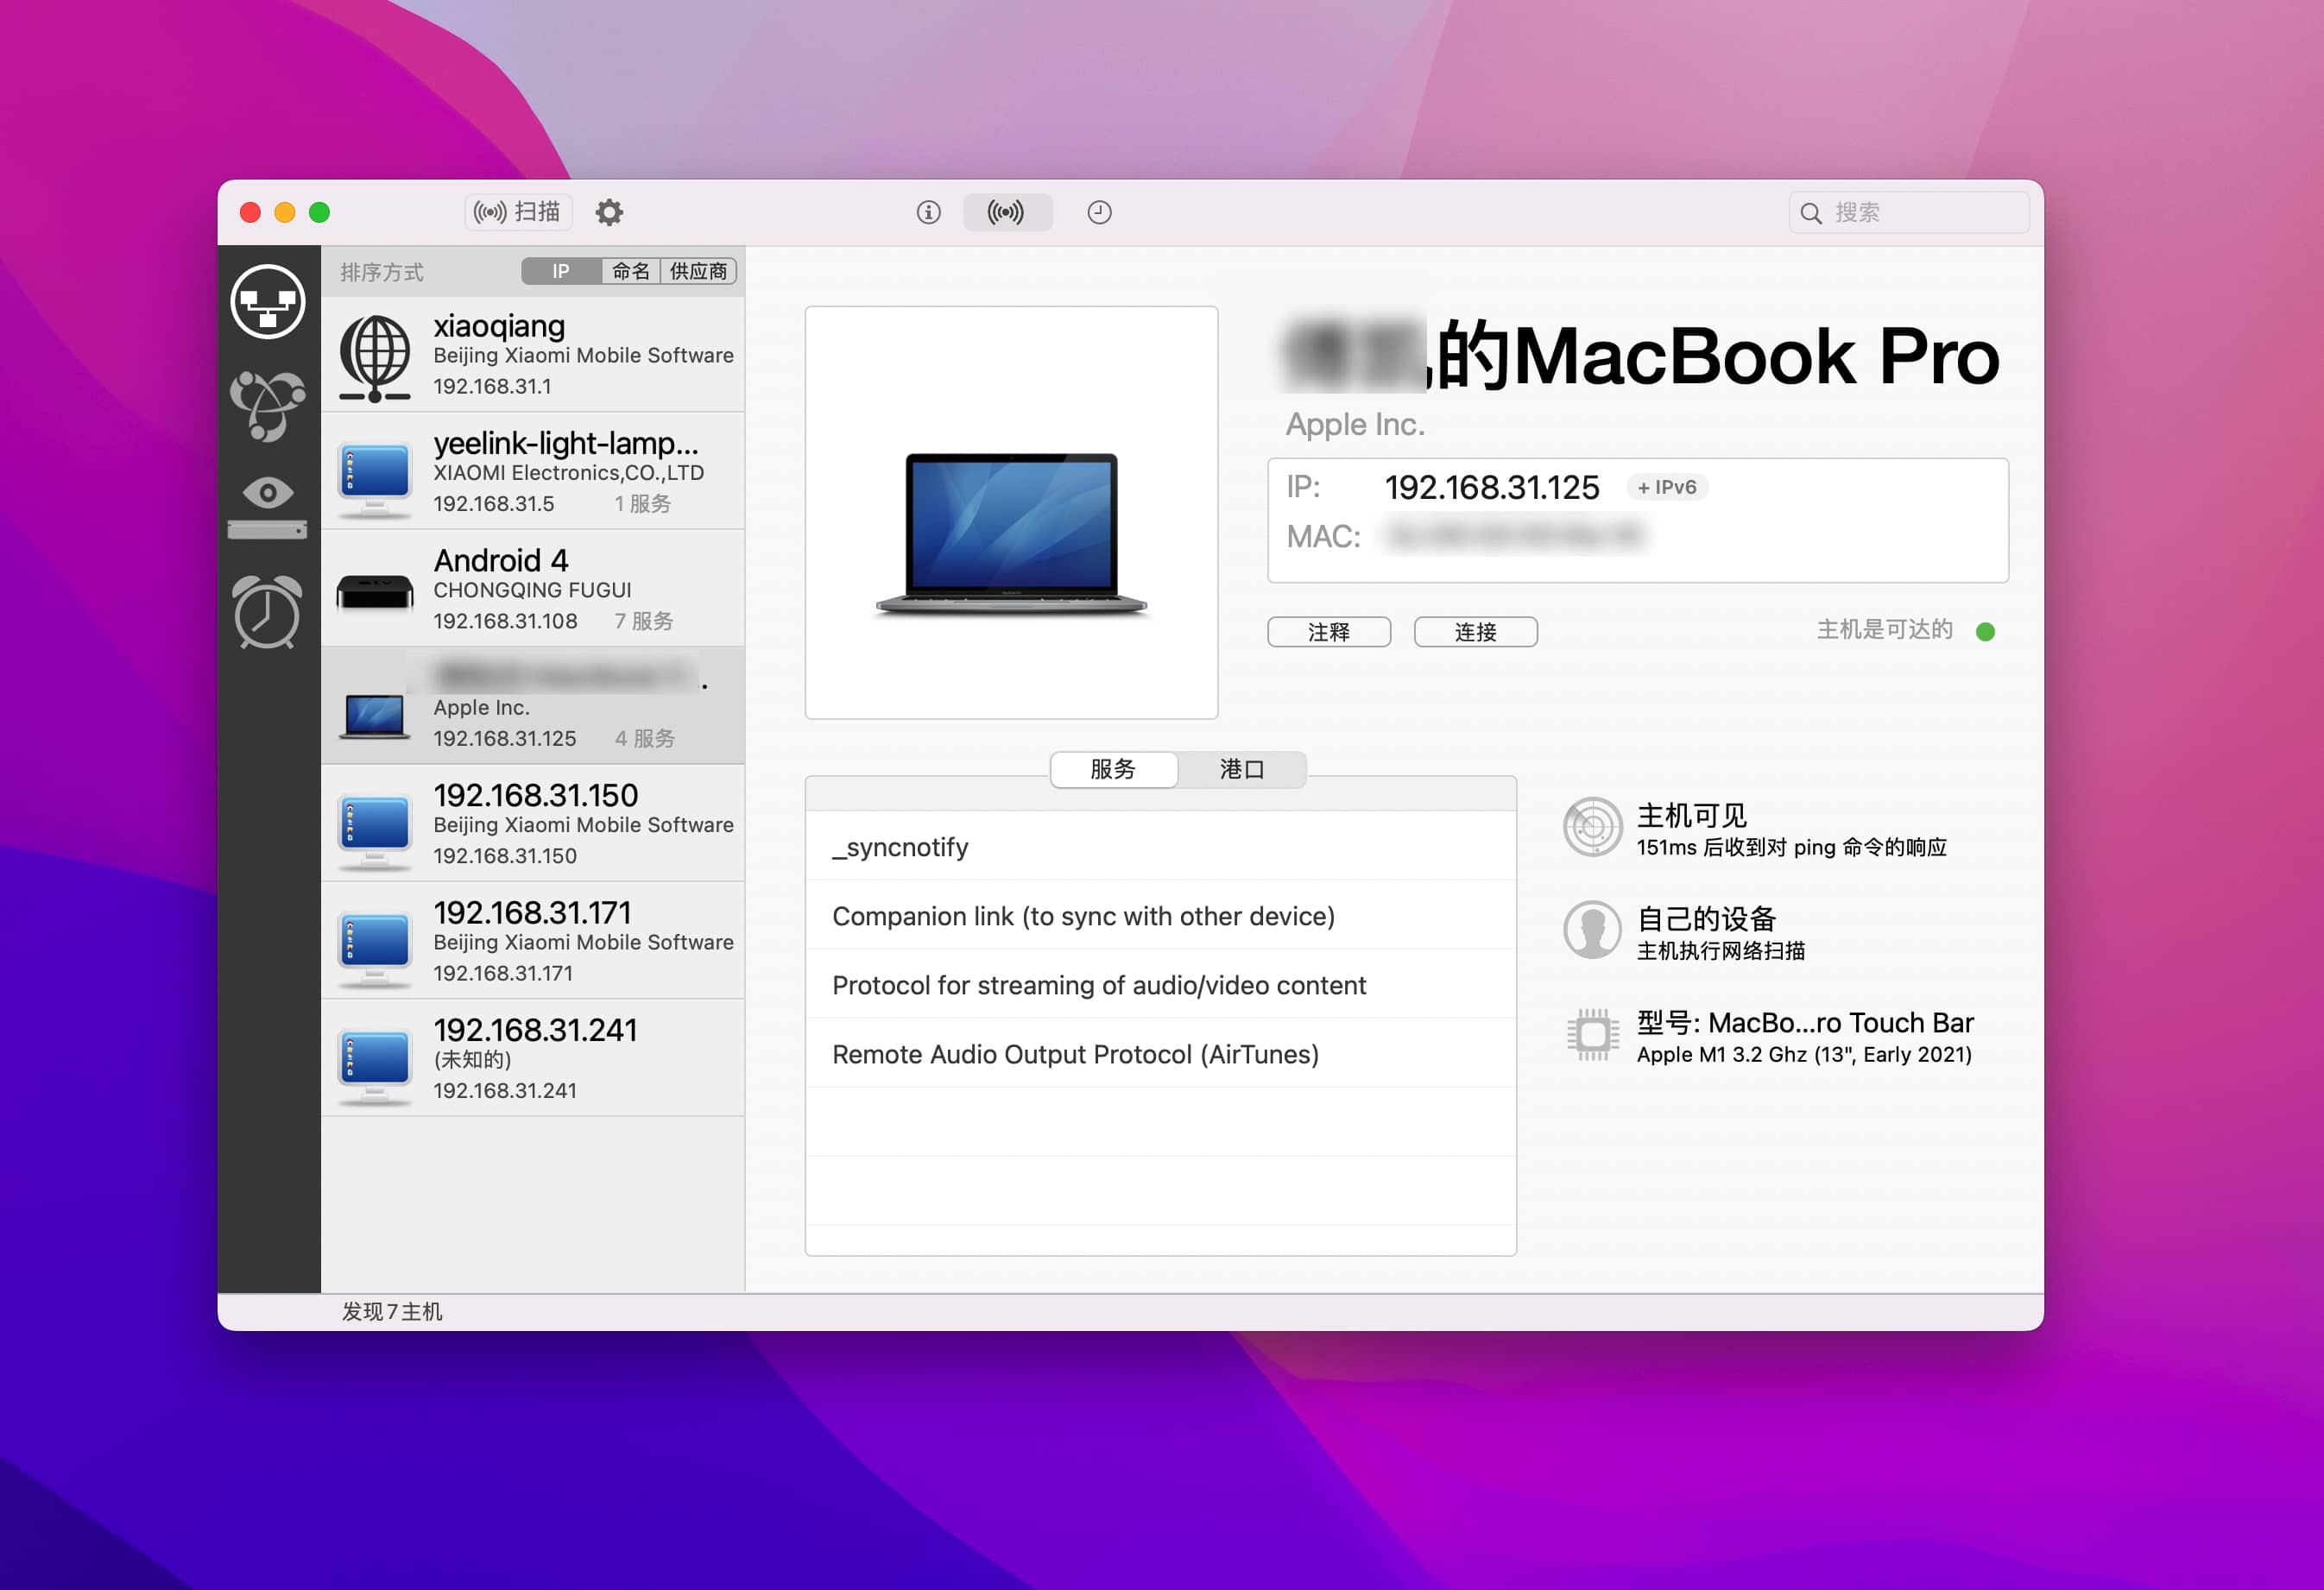2324x1590 pixels.
Task: Sort the host list by 供应商
Action: [698, 271]
